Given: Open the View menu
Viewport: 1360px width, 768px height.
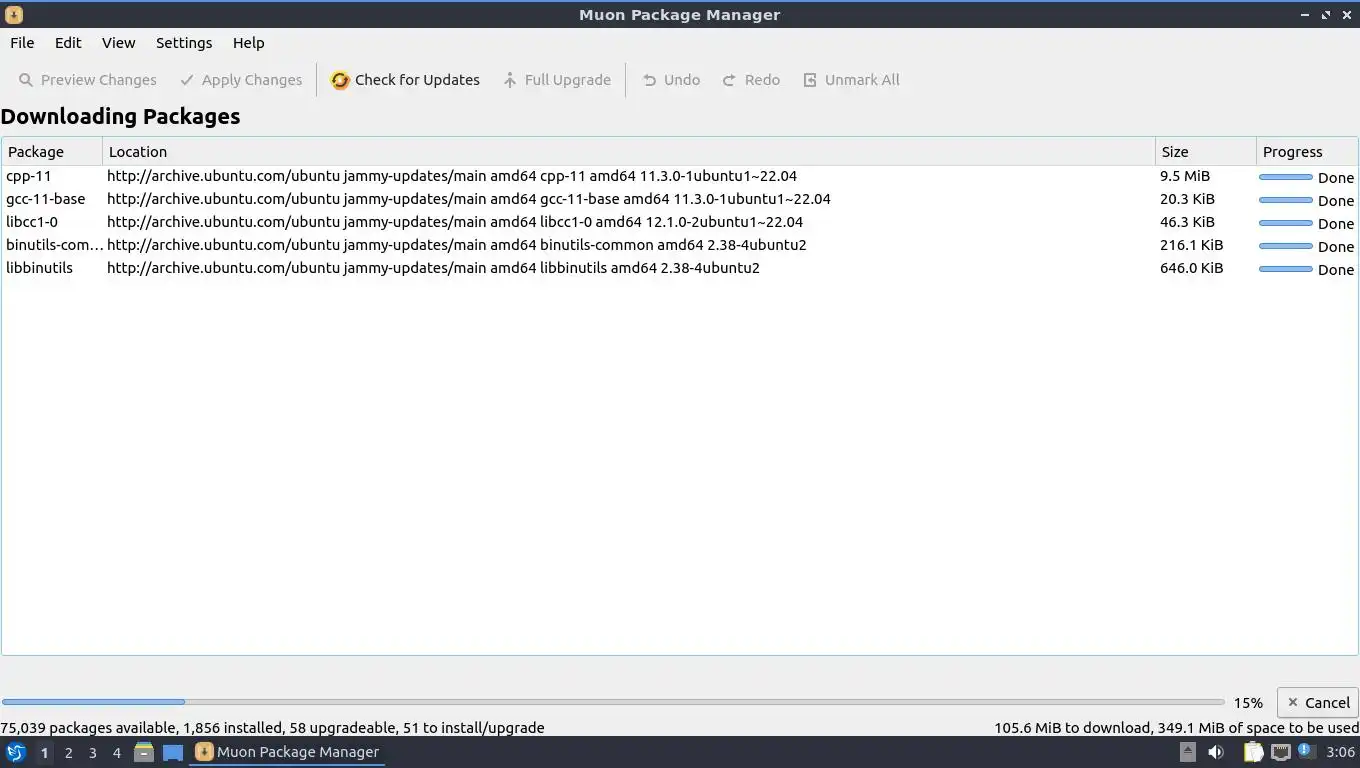Looking at the screenshot, I should click(x=118, y=43).
